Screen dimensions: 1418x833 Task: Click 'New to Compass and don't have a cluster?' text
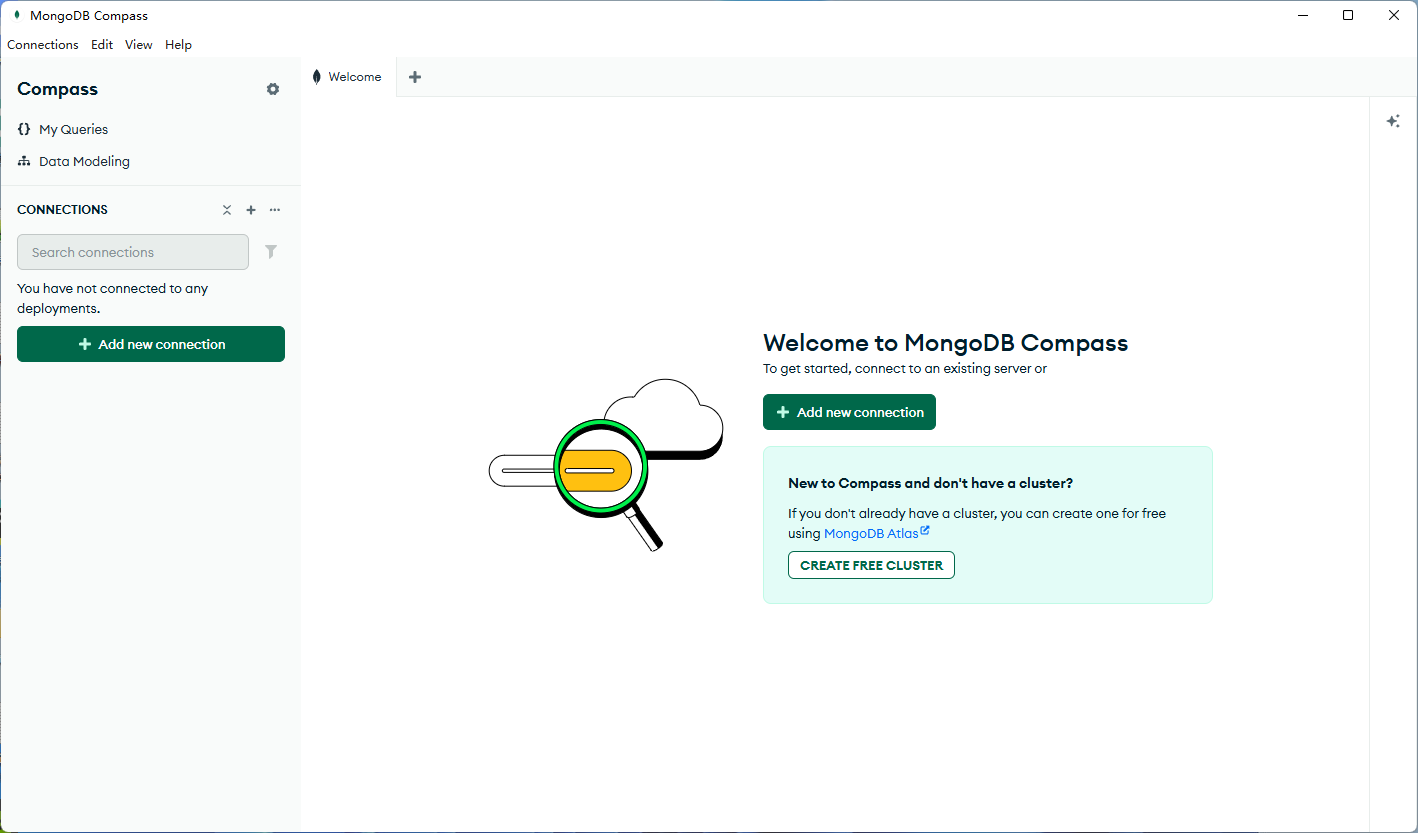click(930, 483)
